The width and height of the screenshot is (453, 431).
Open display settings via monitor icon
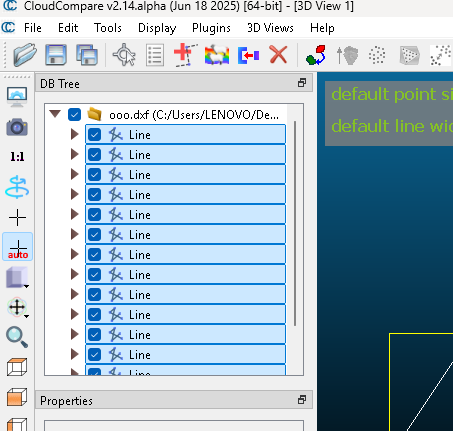click(17, 97)
